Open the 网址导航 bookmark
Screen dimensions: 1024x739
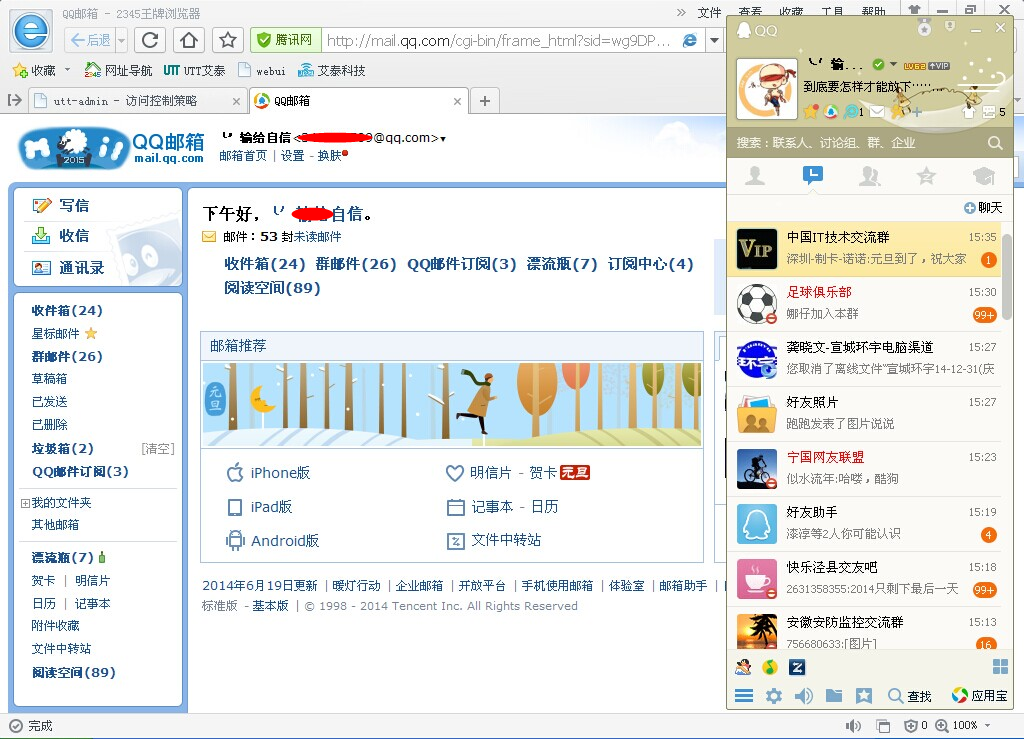point(119,71)
